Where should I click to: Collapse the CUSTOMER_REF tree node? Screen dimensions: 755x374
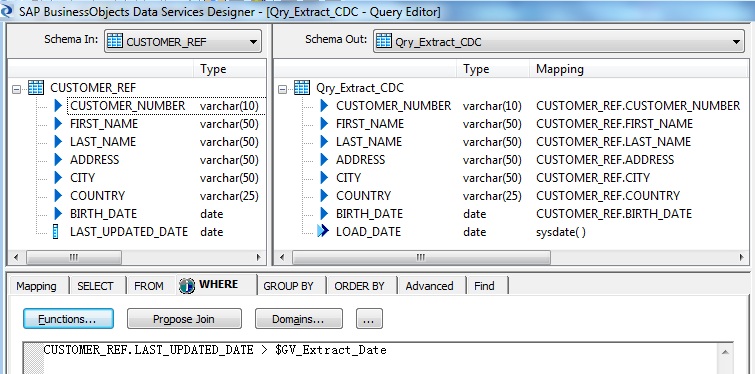[x=16, y=89]
